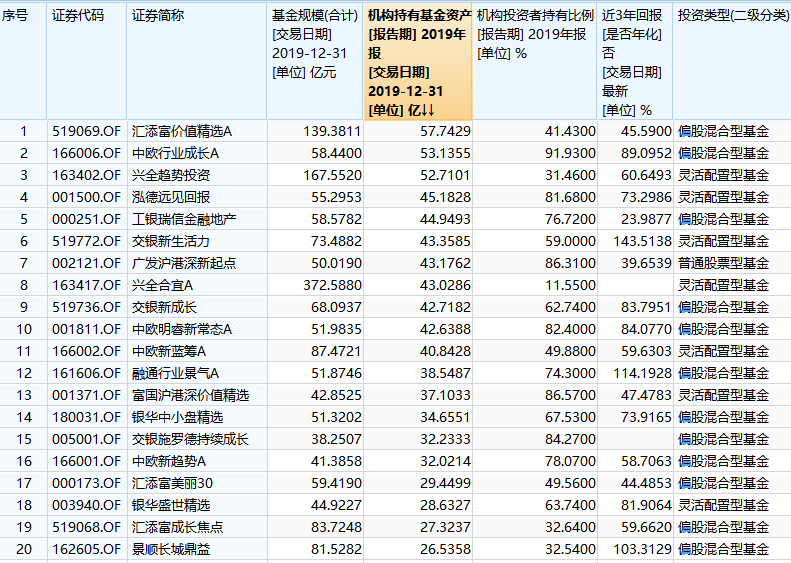Select fund name 工银瑞信金融地产
791x563 pixels.
[184, 219]
